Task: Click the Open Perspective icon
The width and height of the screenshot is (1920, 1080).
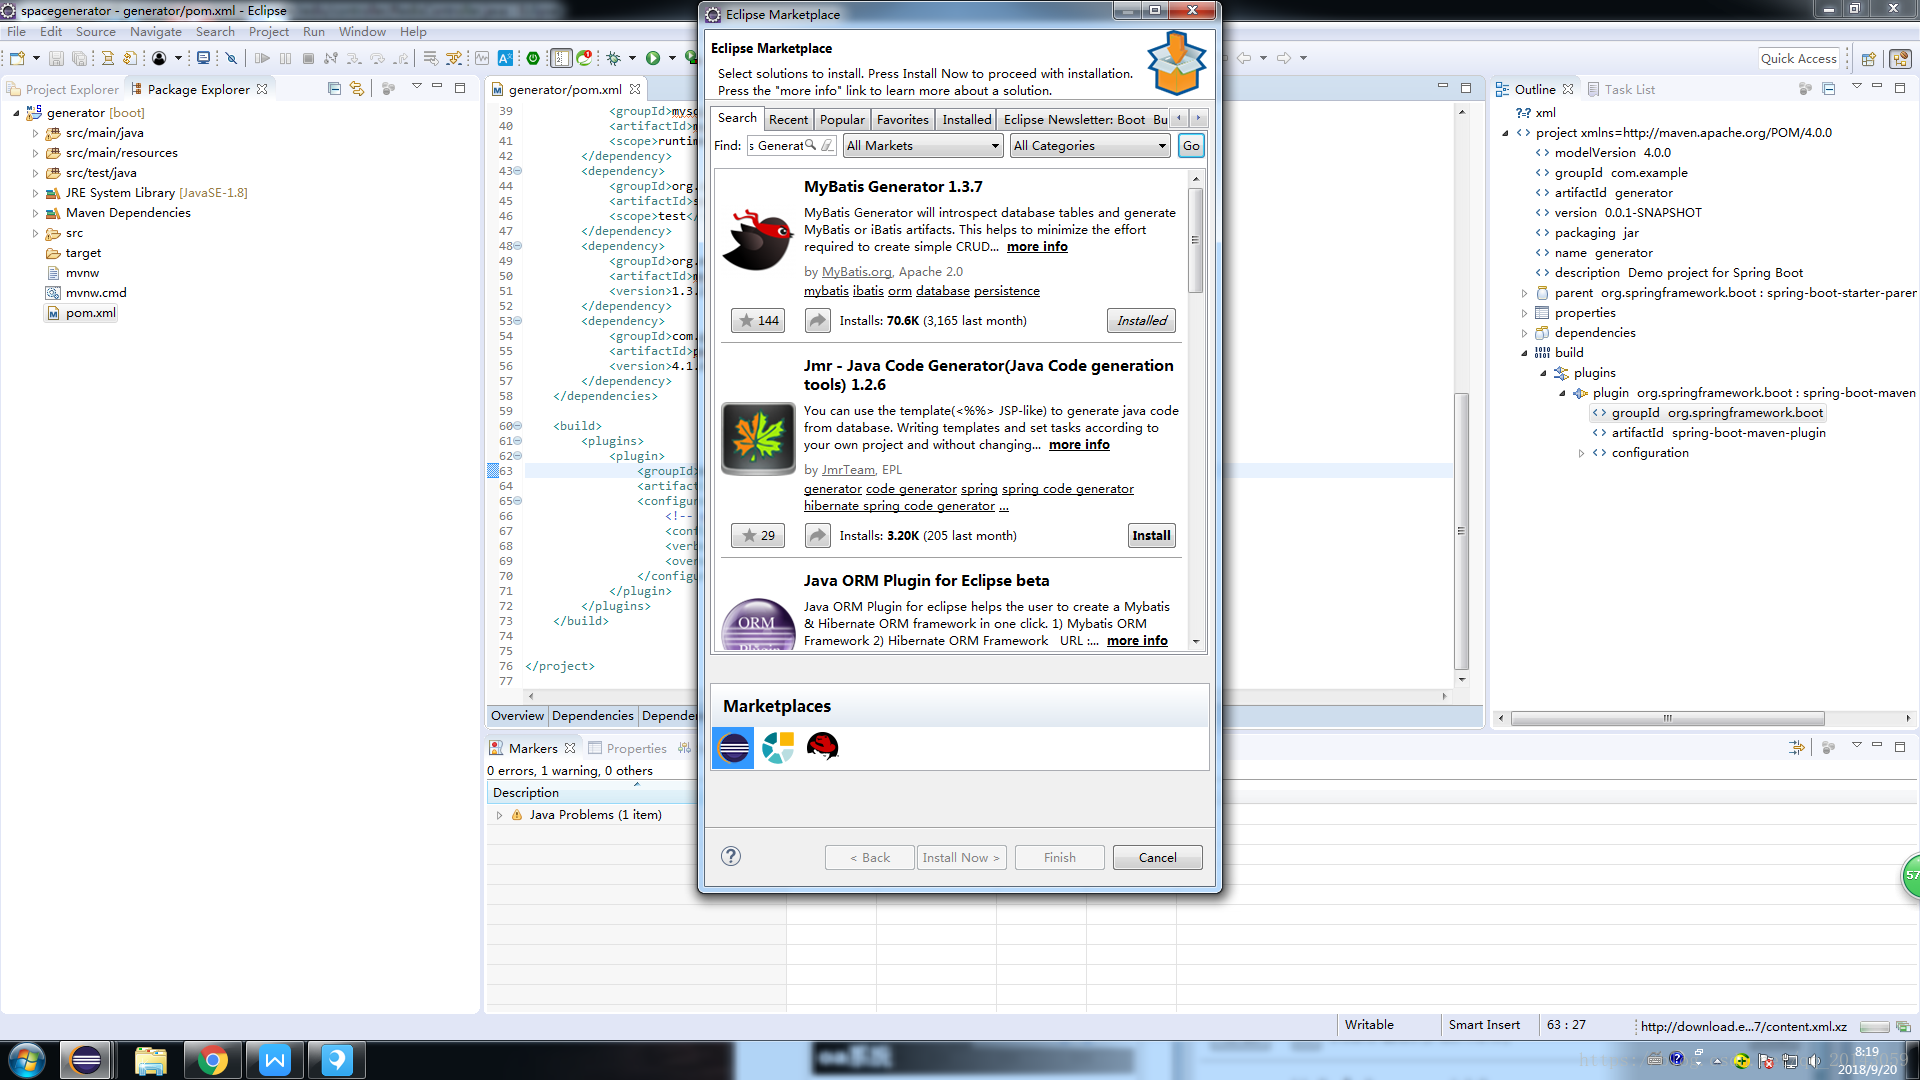Action: point(1868,58)
